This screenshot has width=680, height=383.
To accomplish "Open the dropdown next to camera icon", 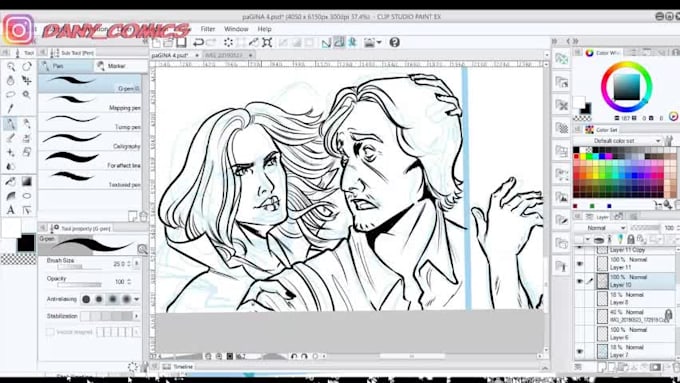I will pyautogui.click(x=379, y=43).
